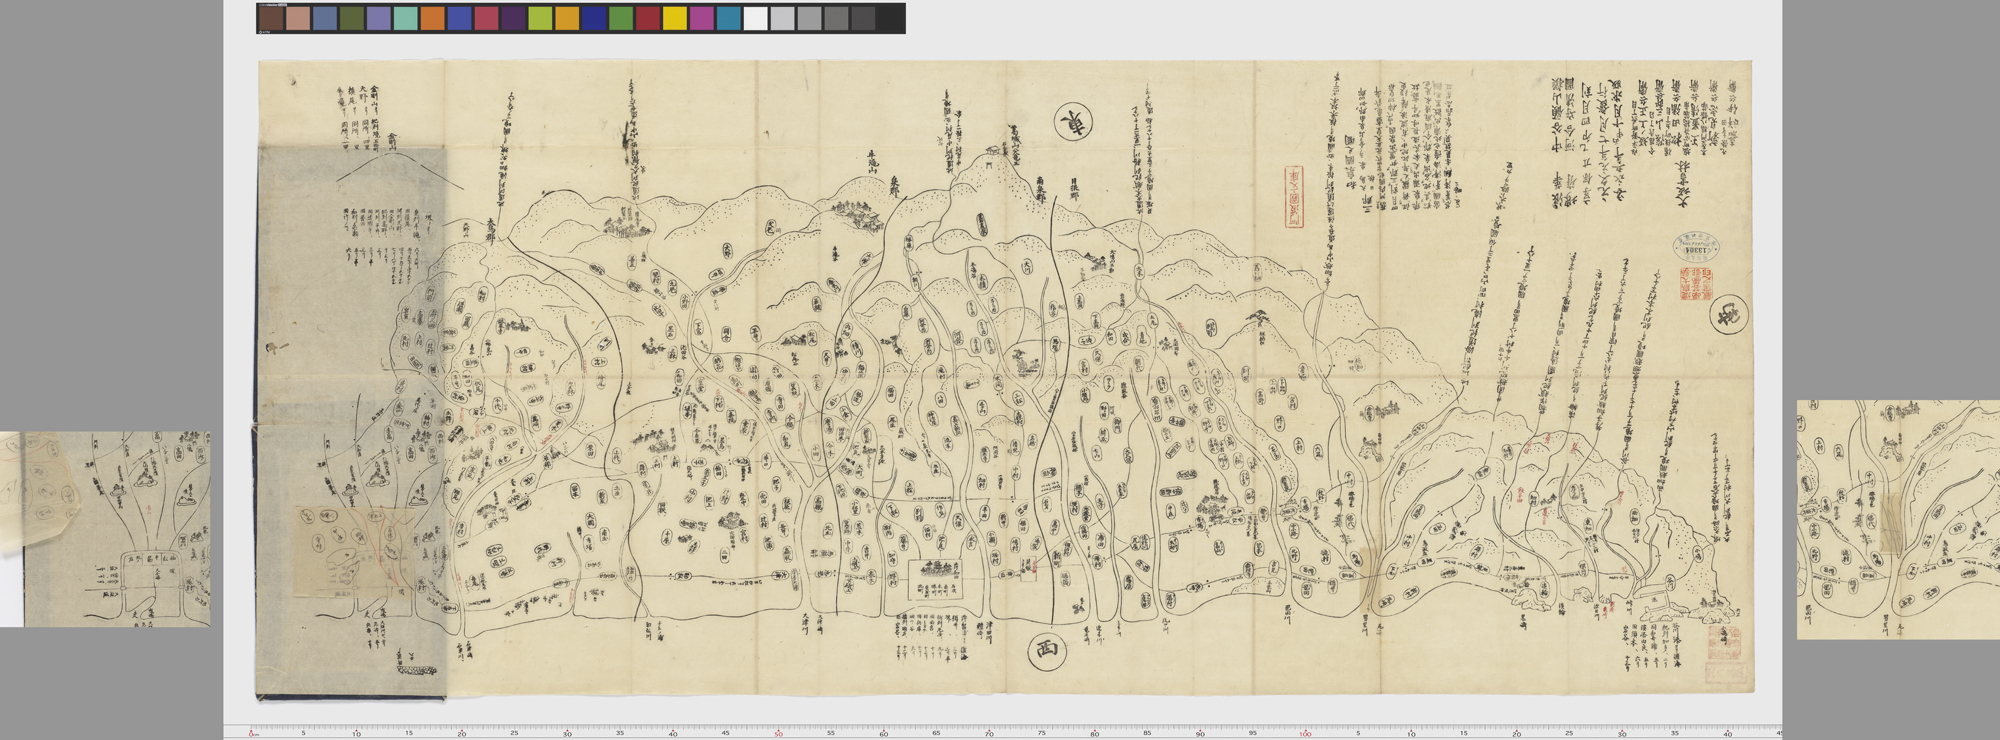Pick the navy blue color checker swatch
2000x740 pixels.
tap(595, 18)
